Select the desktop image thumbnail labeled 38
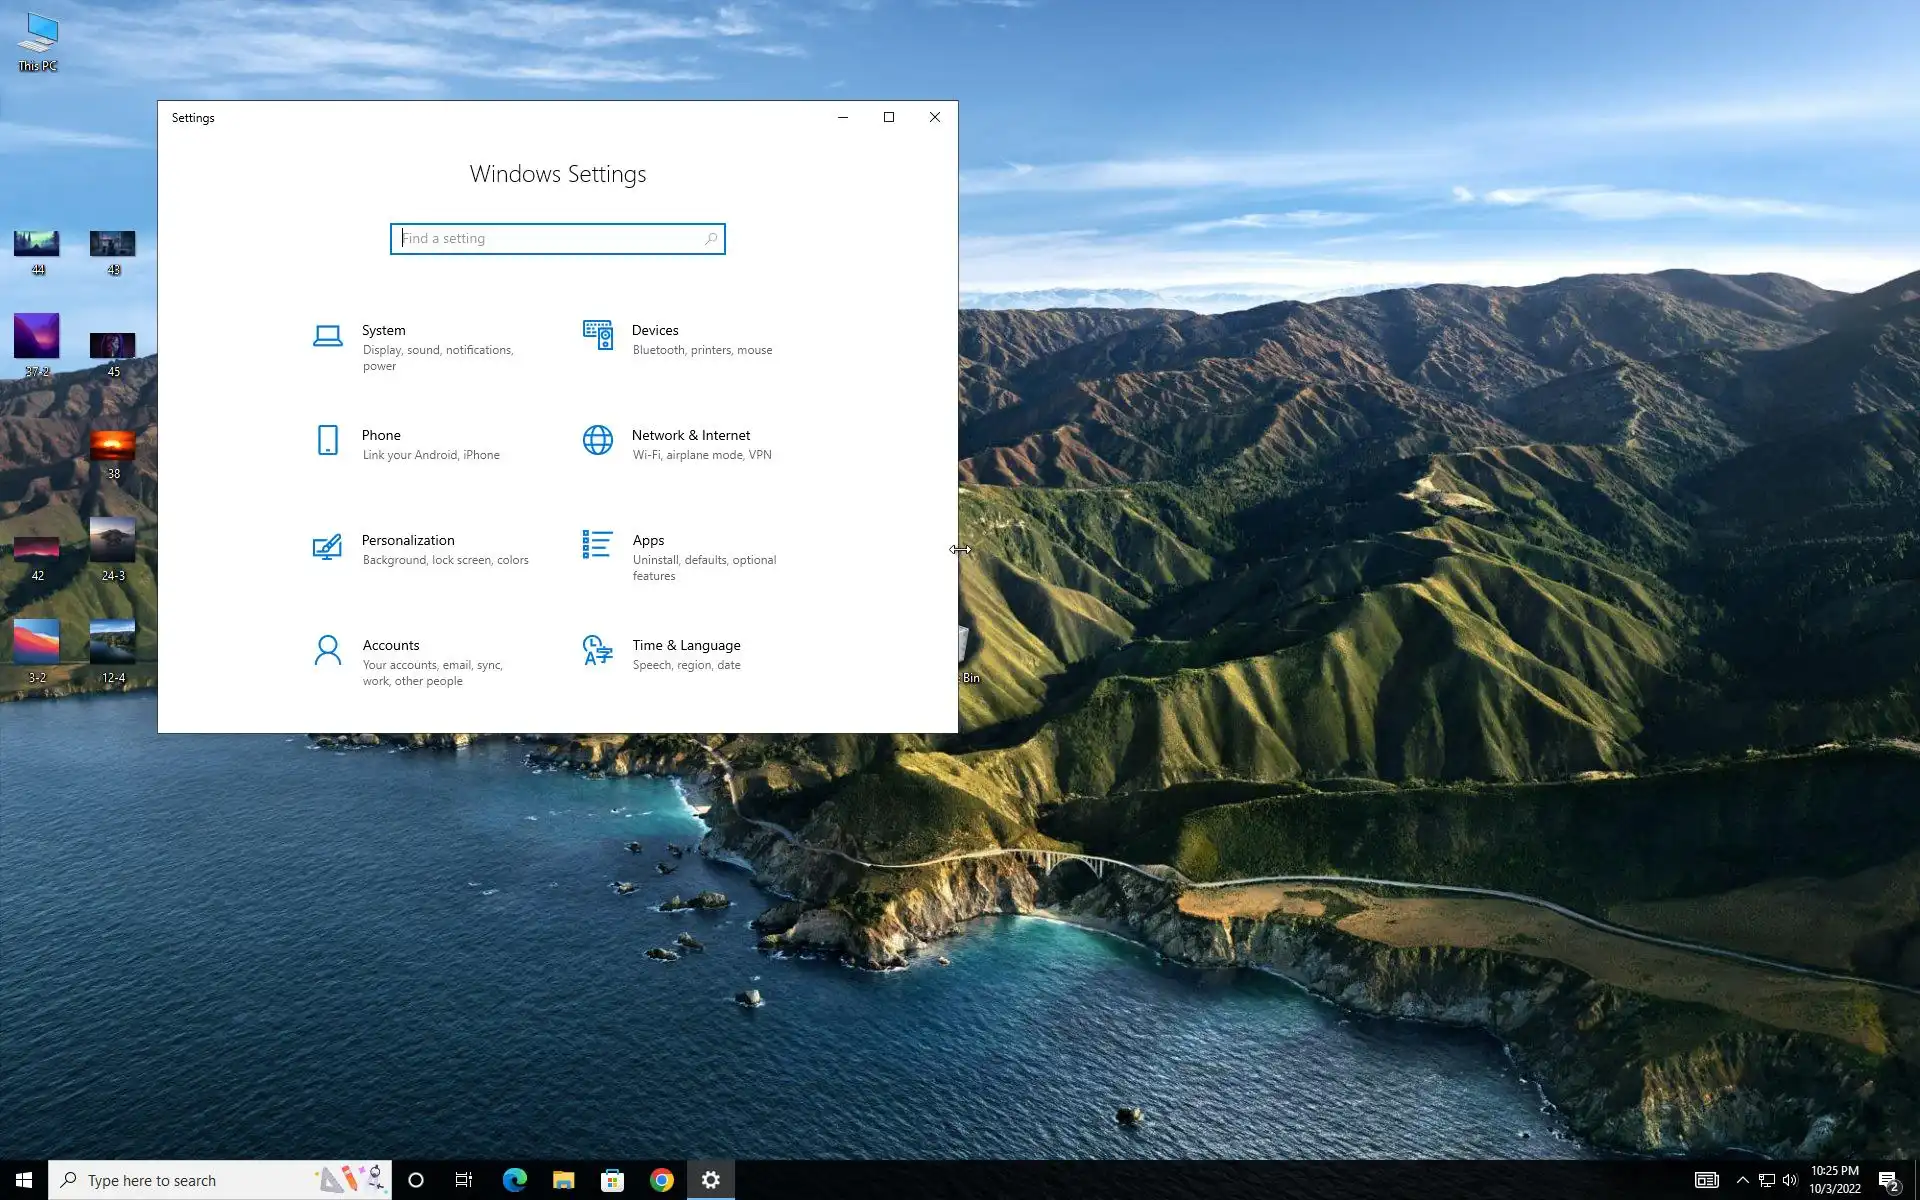 [x=112, y=446]
